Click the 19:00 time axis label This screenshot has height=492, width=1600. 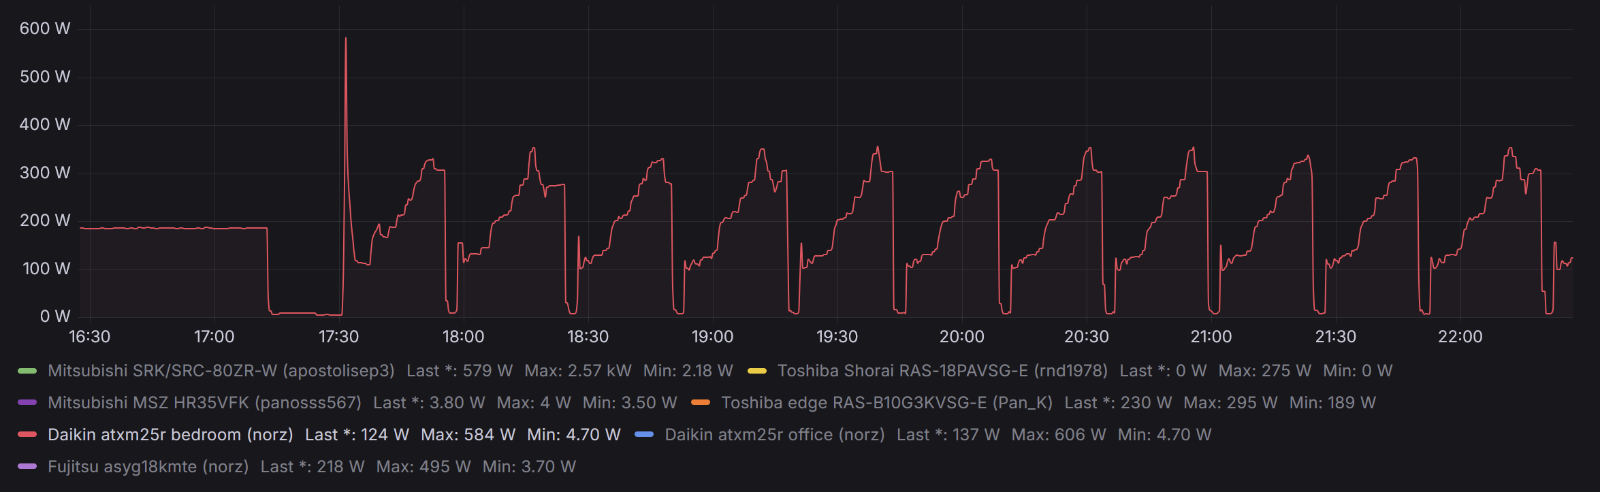coord(713,337)
